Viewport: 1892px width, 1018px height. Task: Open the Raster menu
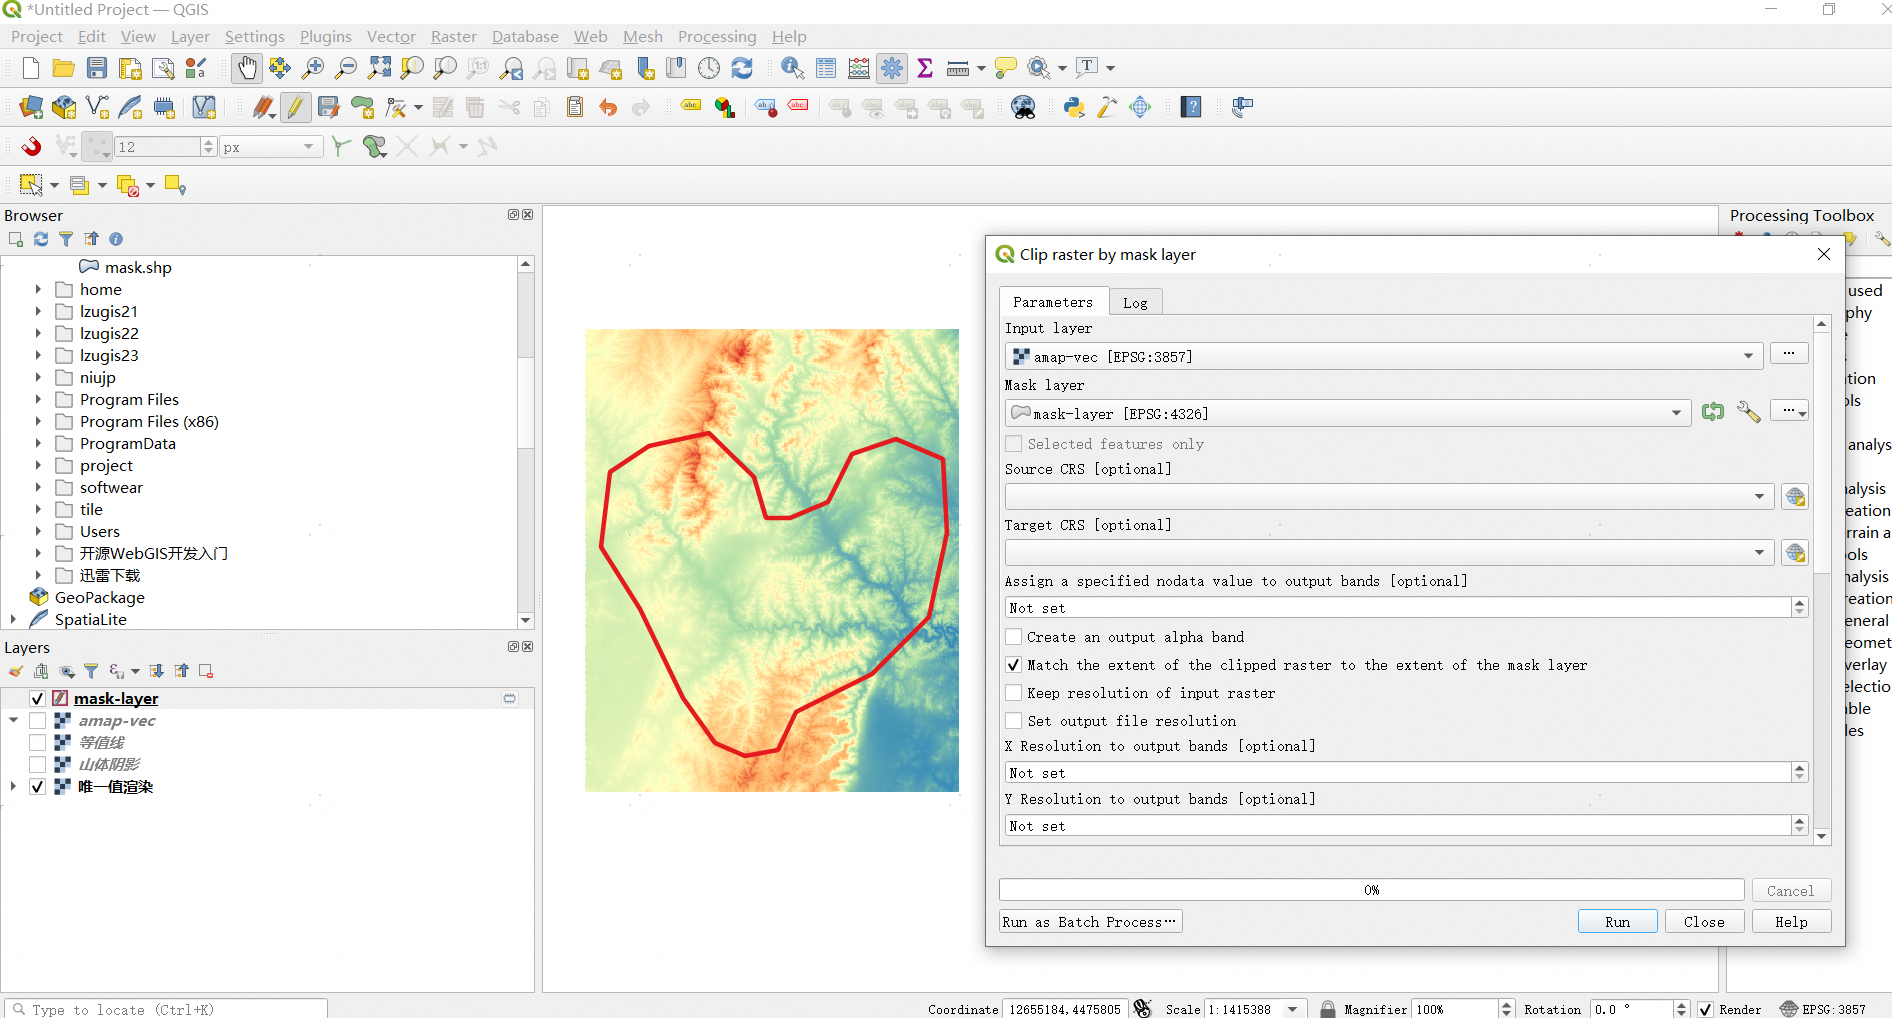click(453, 37)
